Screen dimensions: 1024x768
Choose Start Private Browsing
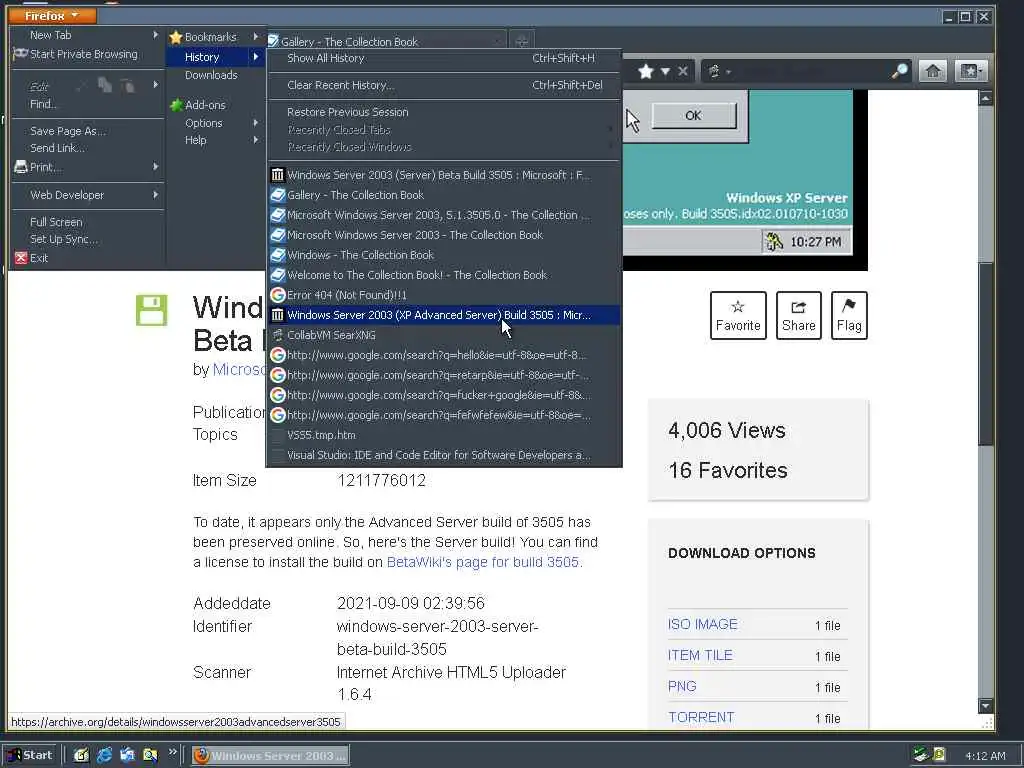[x=86, y=54]
